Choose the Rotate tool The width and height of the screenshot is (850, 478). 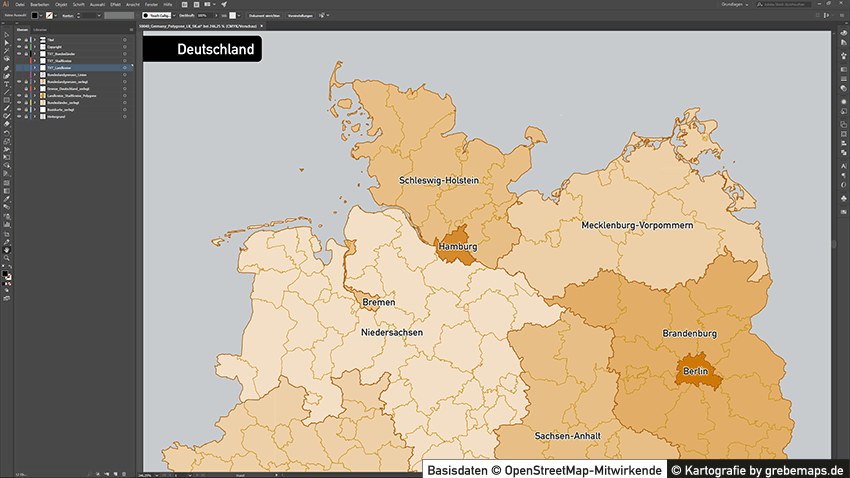6,133
